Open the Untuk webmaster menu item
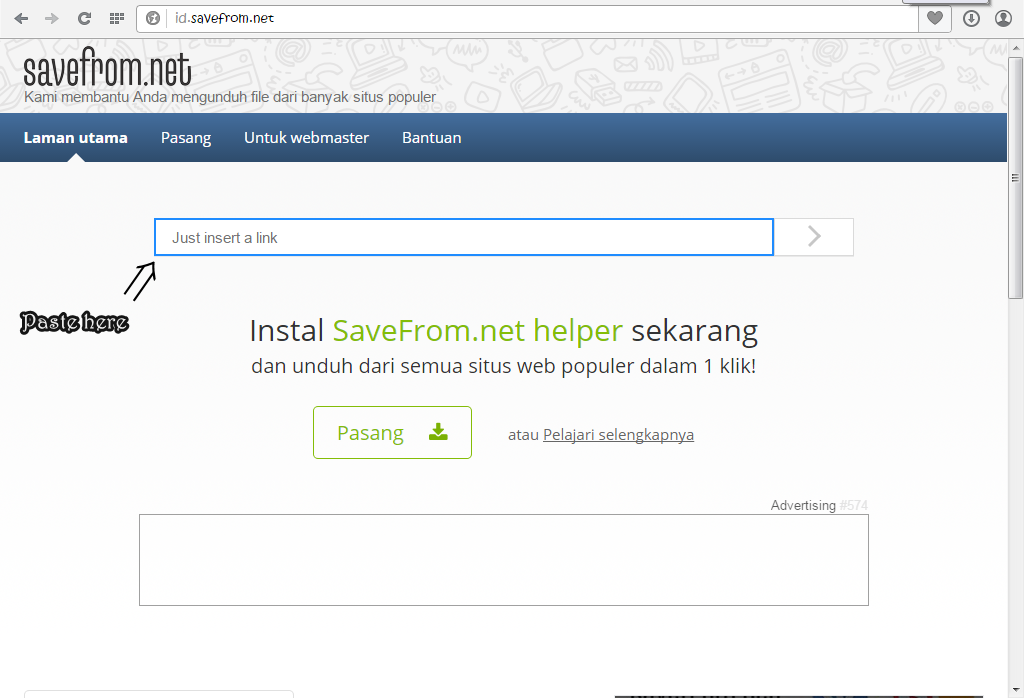Screen dimensions: 1024x698 (306, 138)
